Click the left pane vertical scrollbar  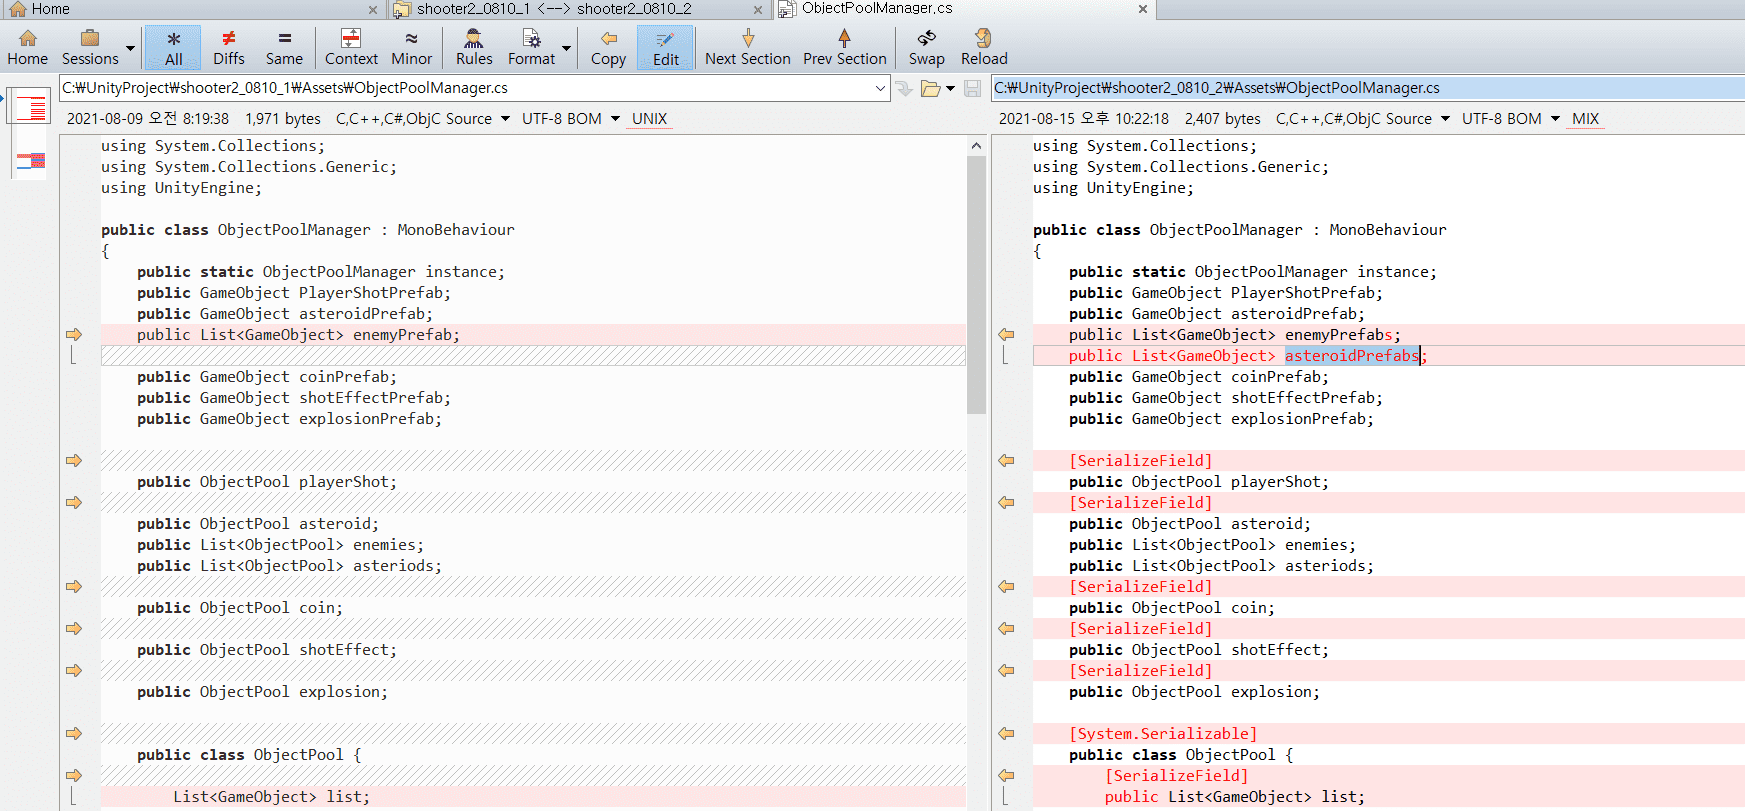pos(976,472)
